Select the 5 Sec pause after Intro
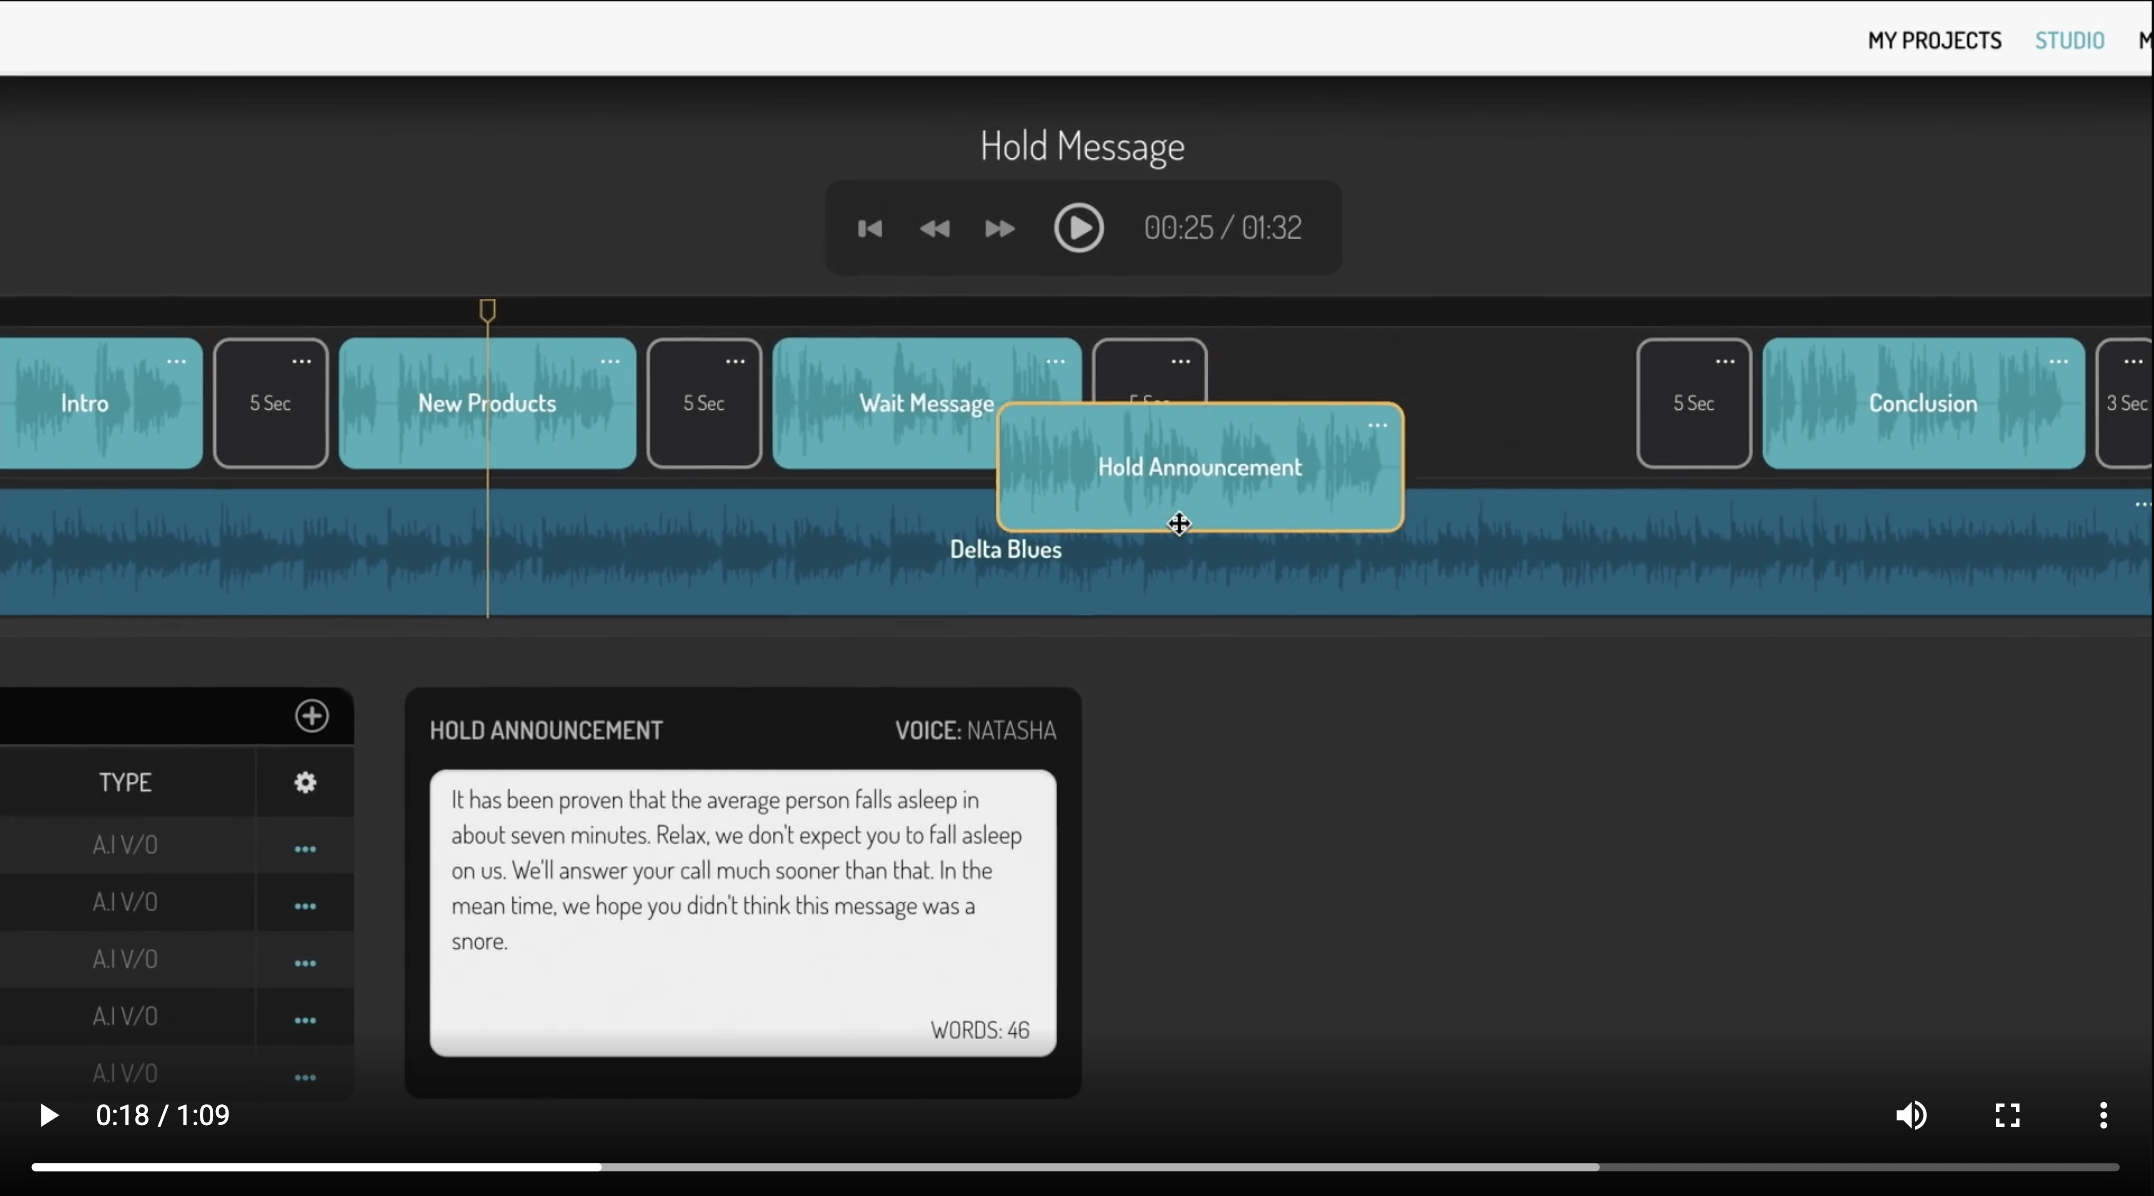 coord(270,403)
